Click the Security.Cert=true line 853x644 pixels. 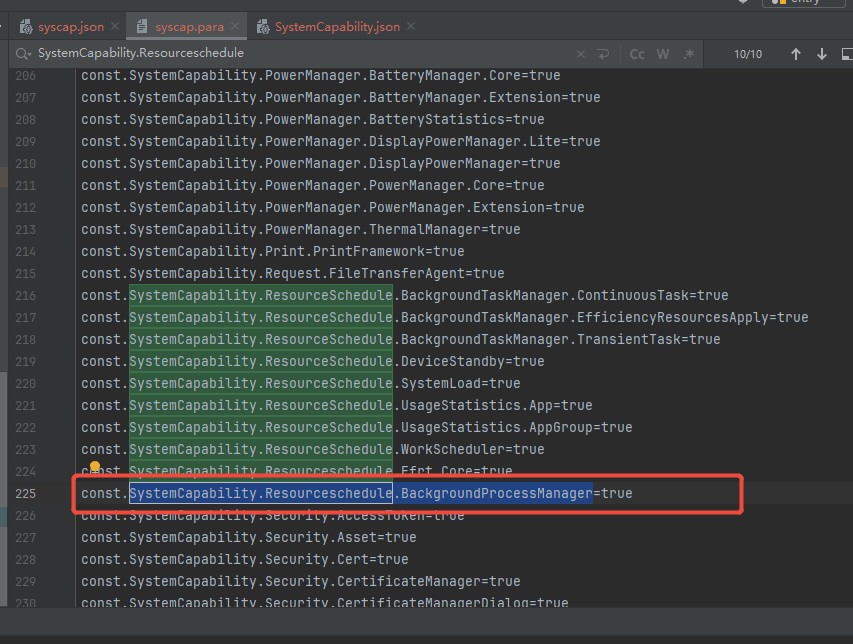[245, 559]
